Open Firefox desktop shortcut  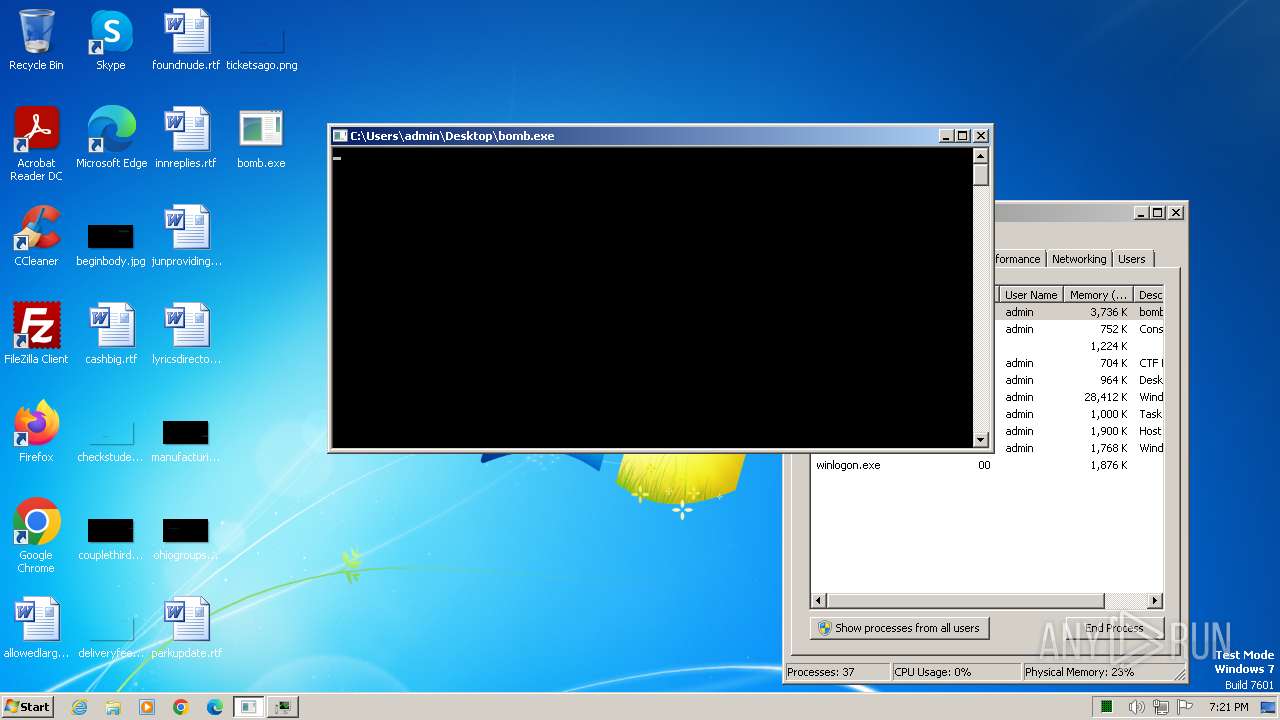36,432
